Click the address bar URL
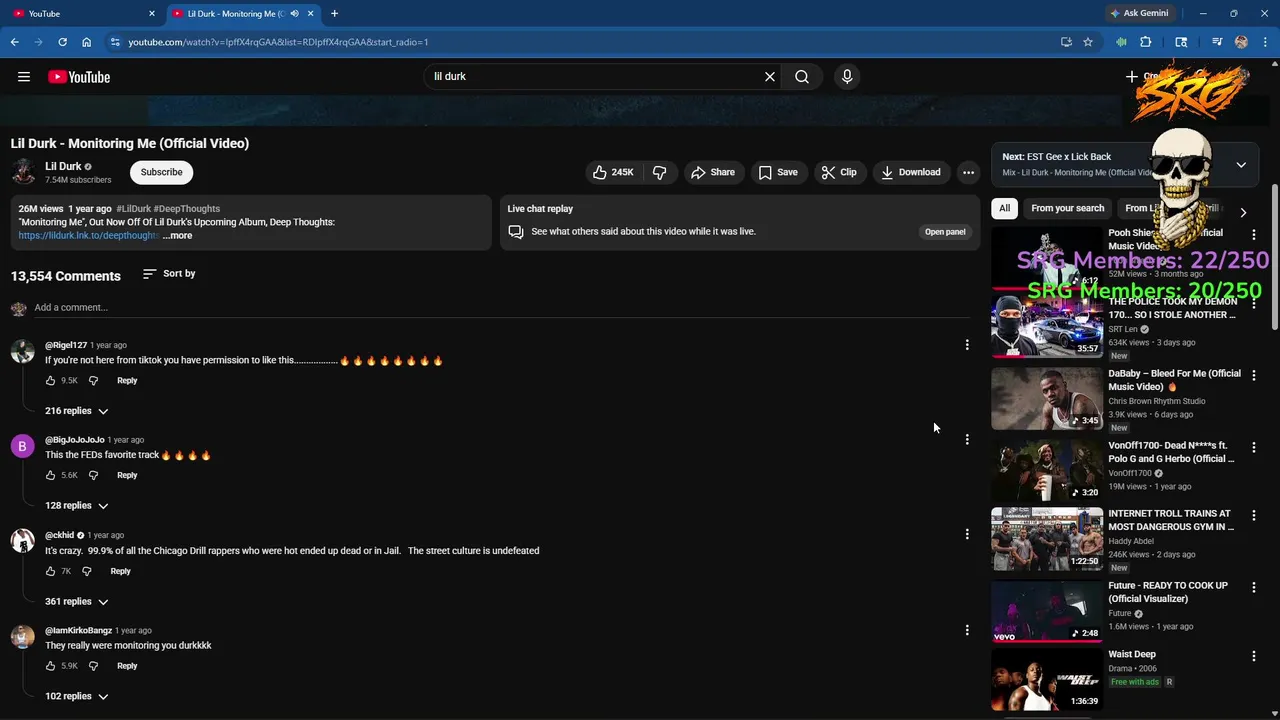Screen dimensions: 1280x720 tap(278, 42)
